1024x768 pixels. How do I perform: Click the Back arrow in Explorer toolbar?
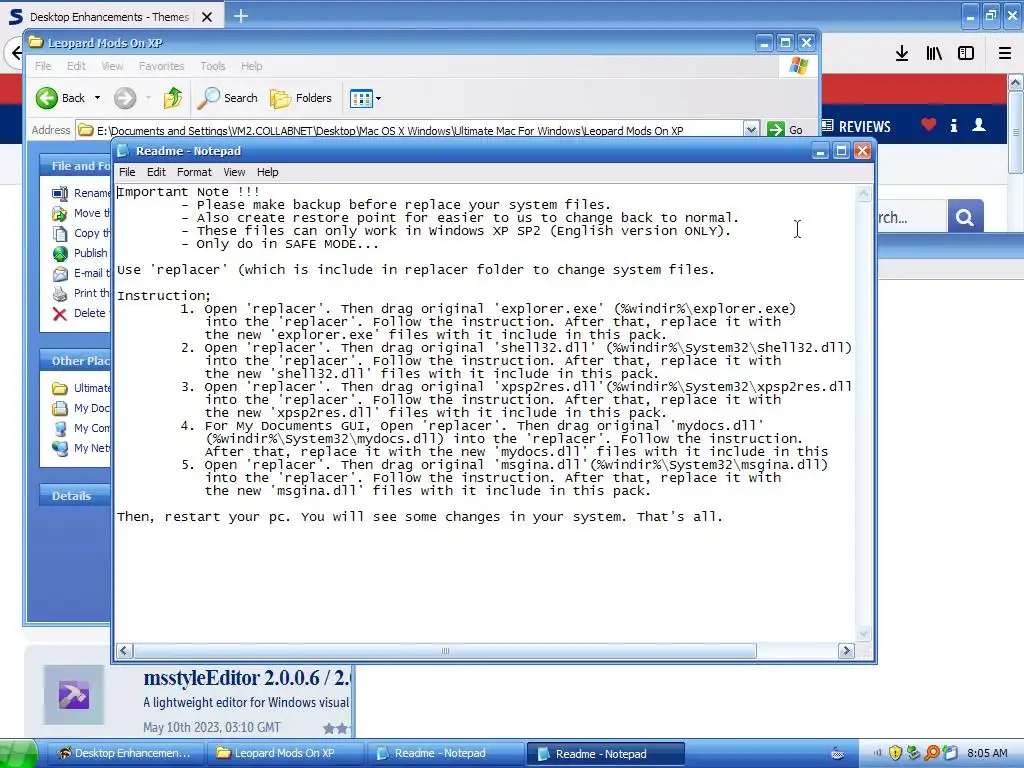tap(46, 98)
